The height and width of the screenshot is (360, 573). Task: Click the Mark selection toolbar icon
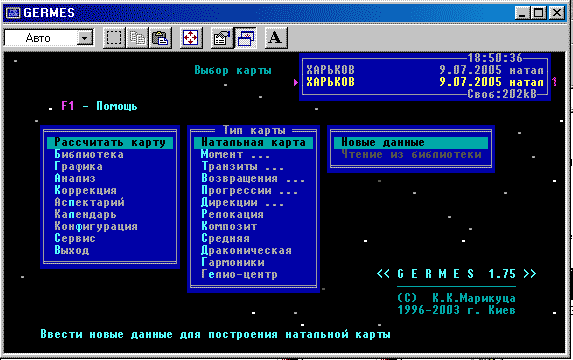pyautogui.click(x=114, y=38)
